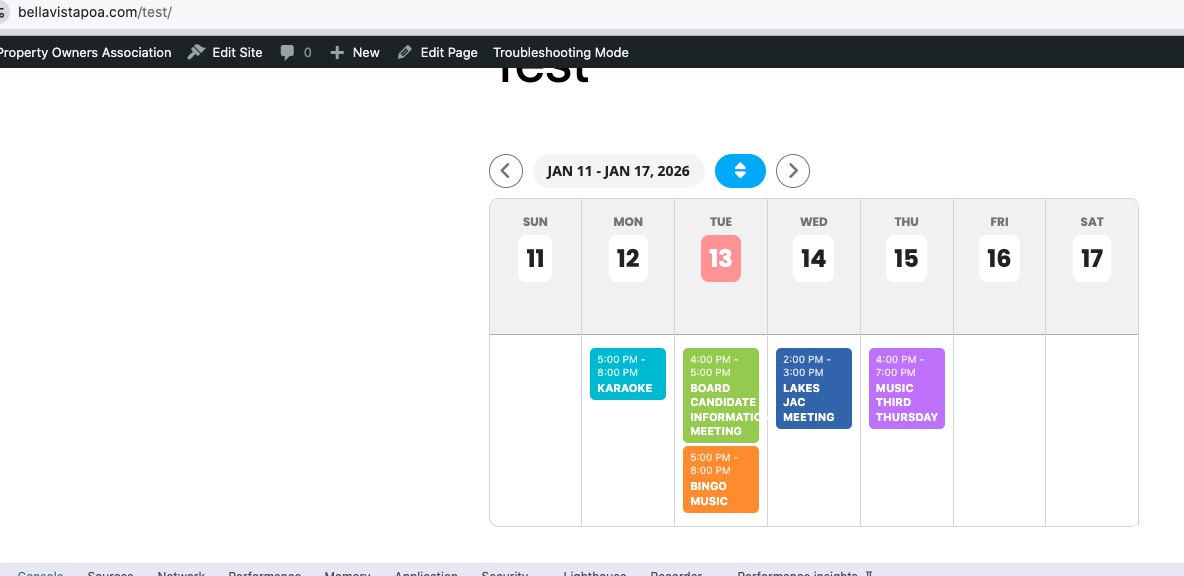Open the Music Third Thursday event
The width and height of the screenshot is (1184, 576).
pos(906,388)
